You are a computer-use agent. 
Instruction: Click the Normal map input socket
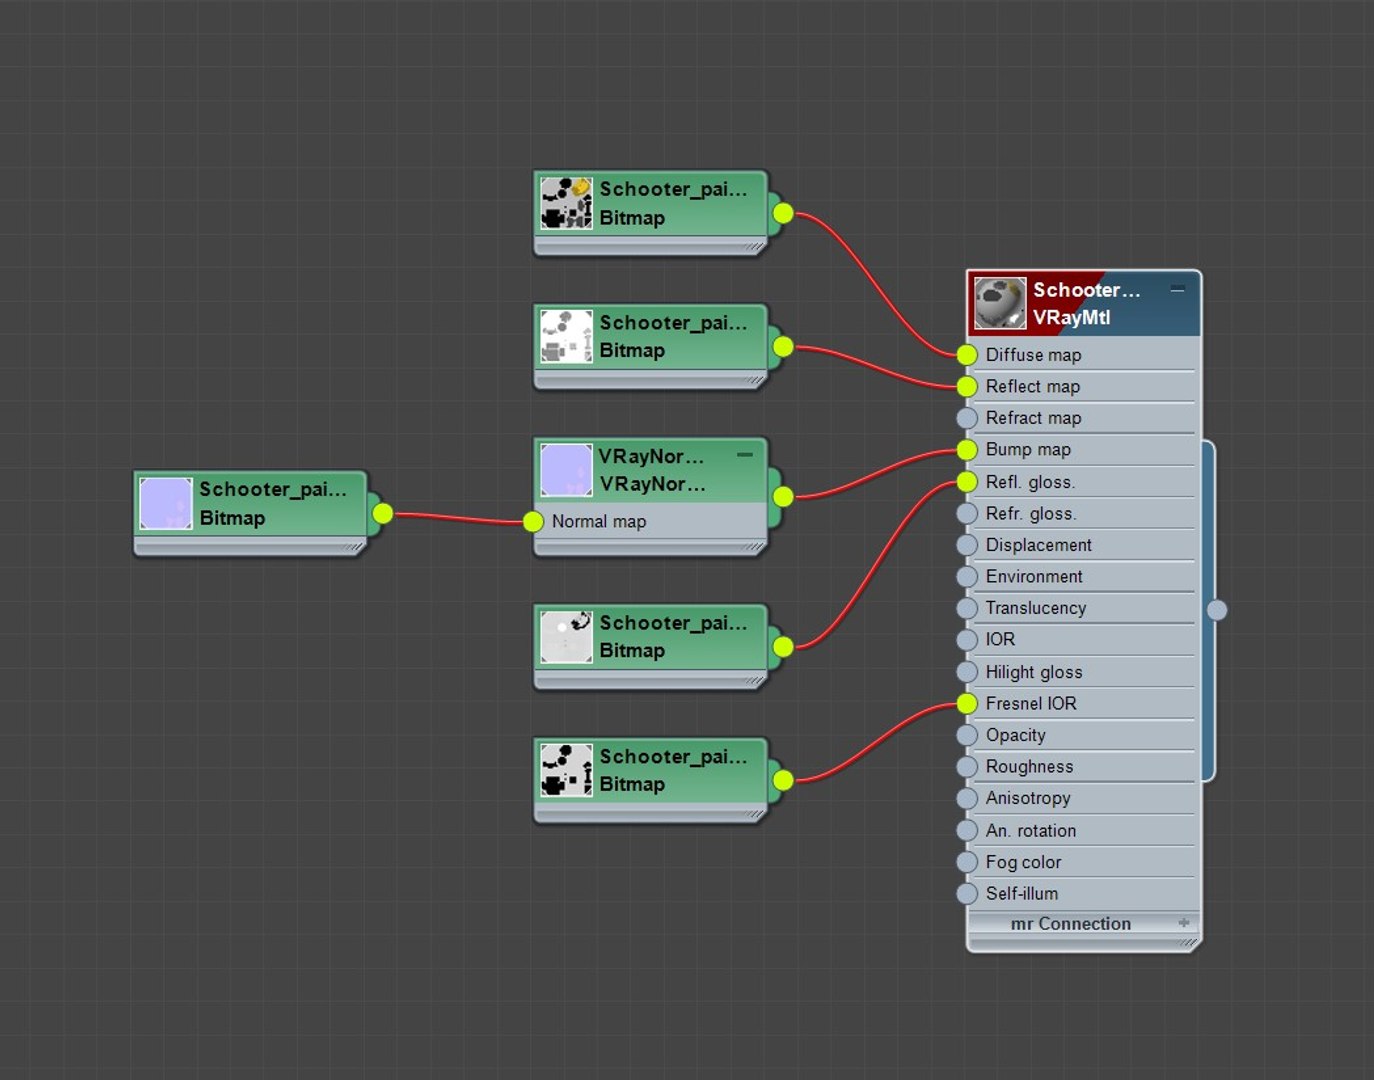coord(533,521)
